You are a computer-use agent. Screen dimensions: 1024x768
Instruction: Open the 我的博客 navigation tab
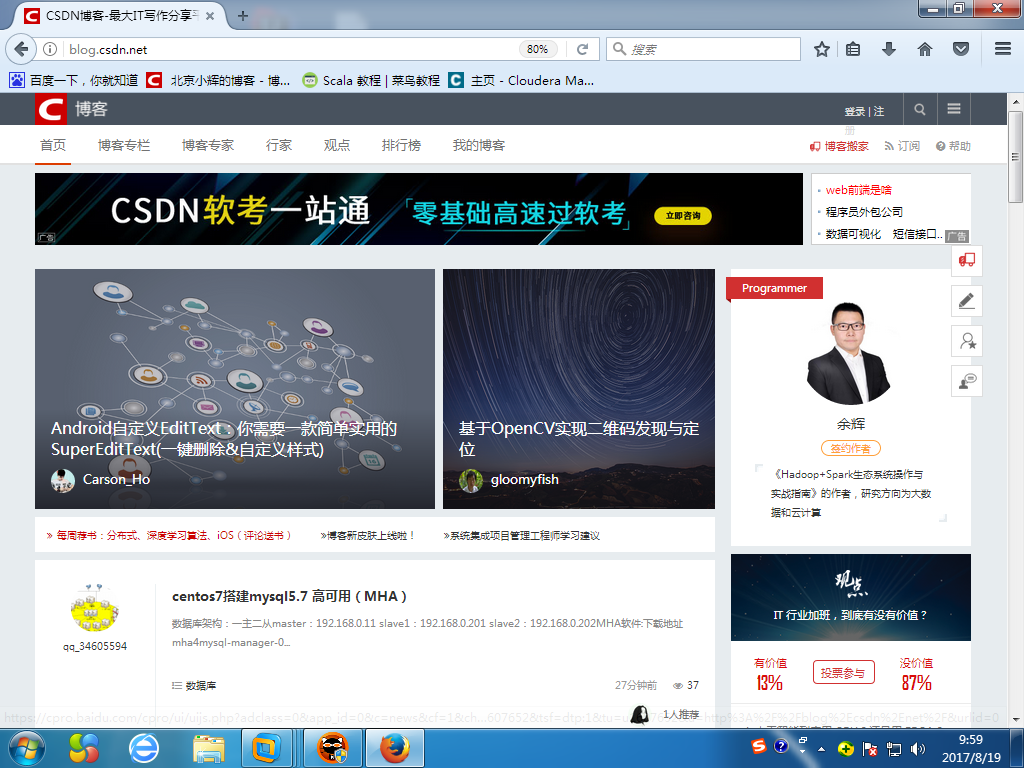coord(479,145)
